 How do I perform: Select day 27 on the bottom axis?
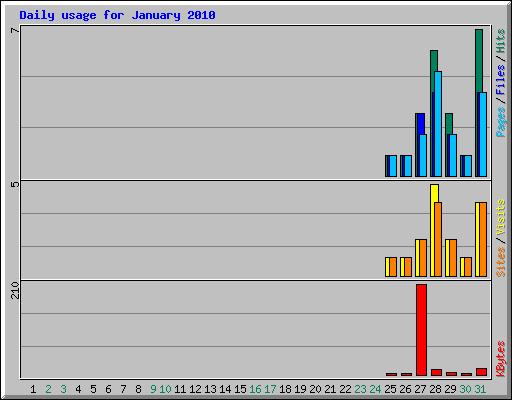tap(420, 389)
